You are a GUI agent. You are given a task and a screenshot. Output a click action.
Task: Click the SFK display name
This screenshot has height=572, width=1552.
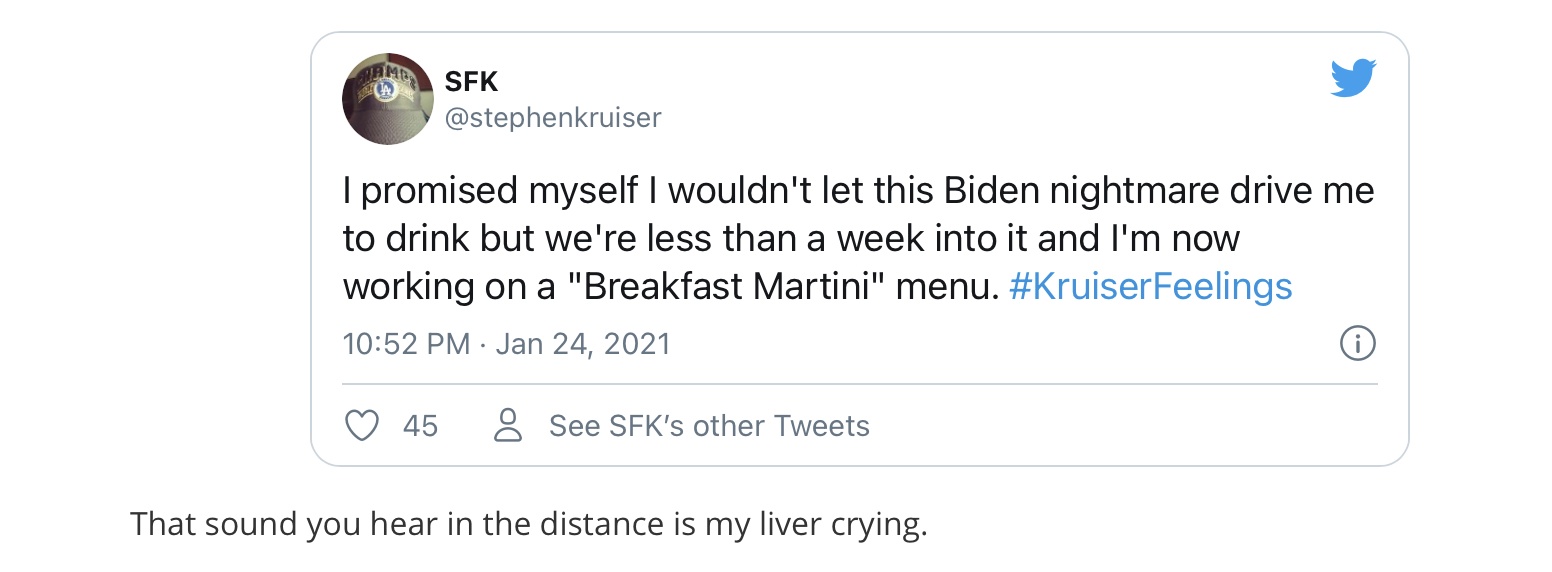pyautogui.click(x=471, y=83)
